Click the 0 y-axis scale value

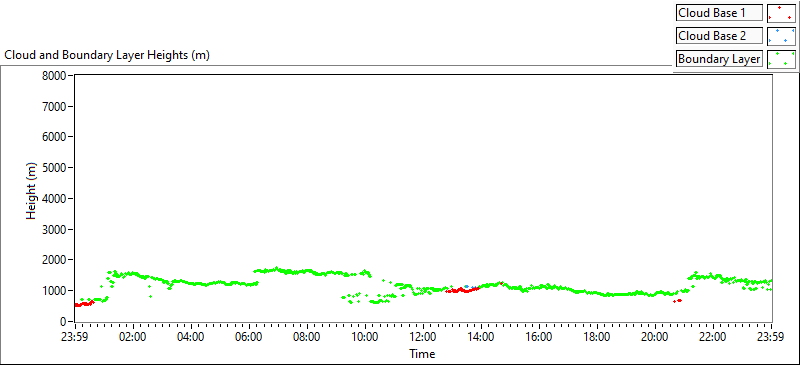click(63, 322)
